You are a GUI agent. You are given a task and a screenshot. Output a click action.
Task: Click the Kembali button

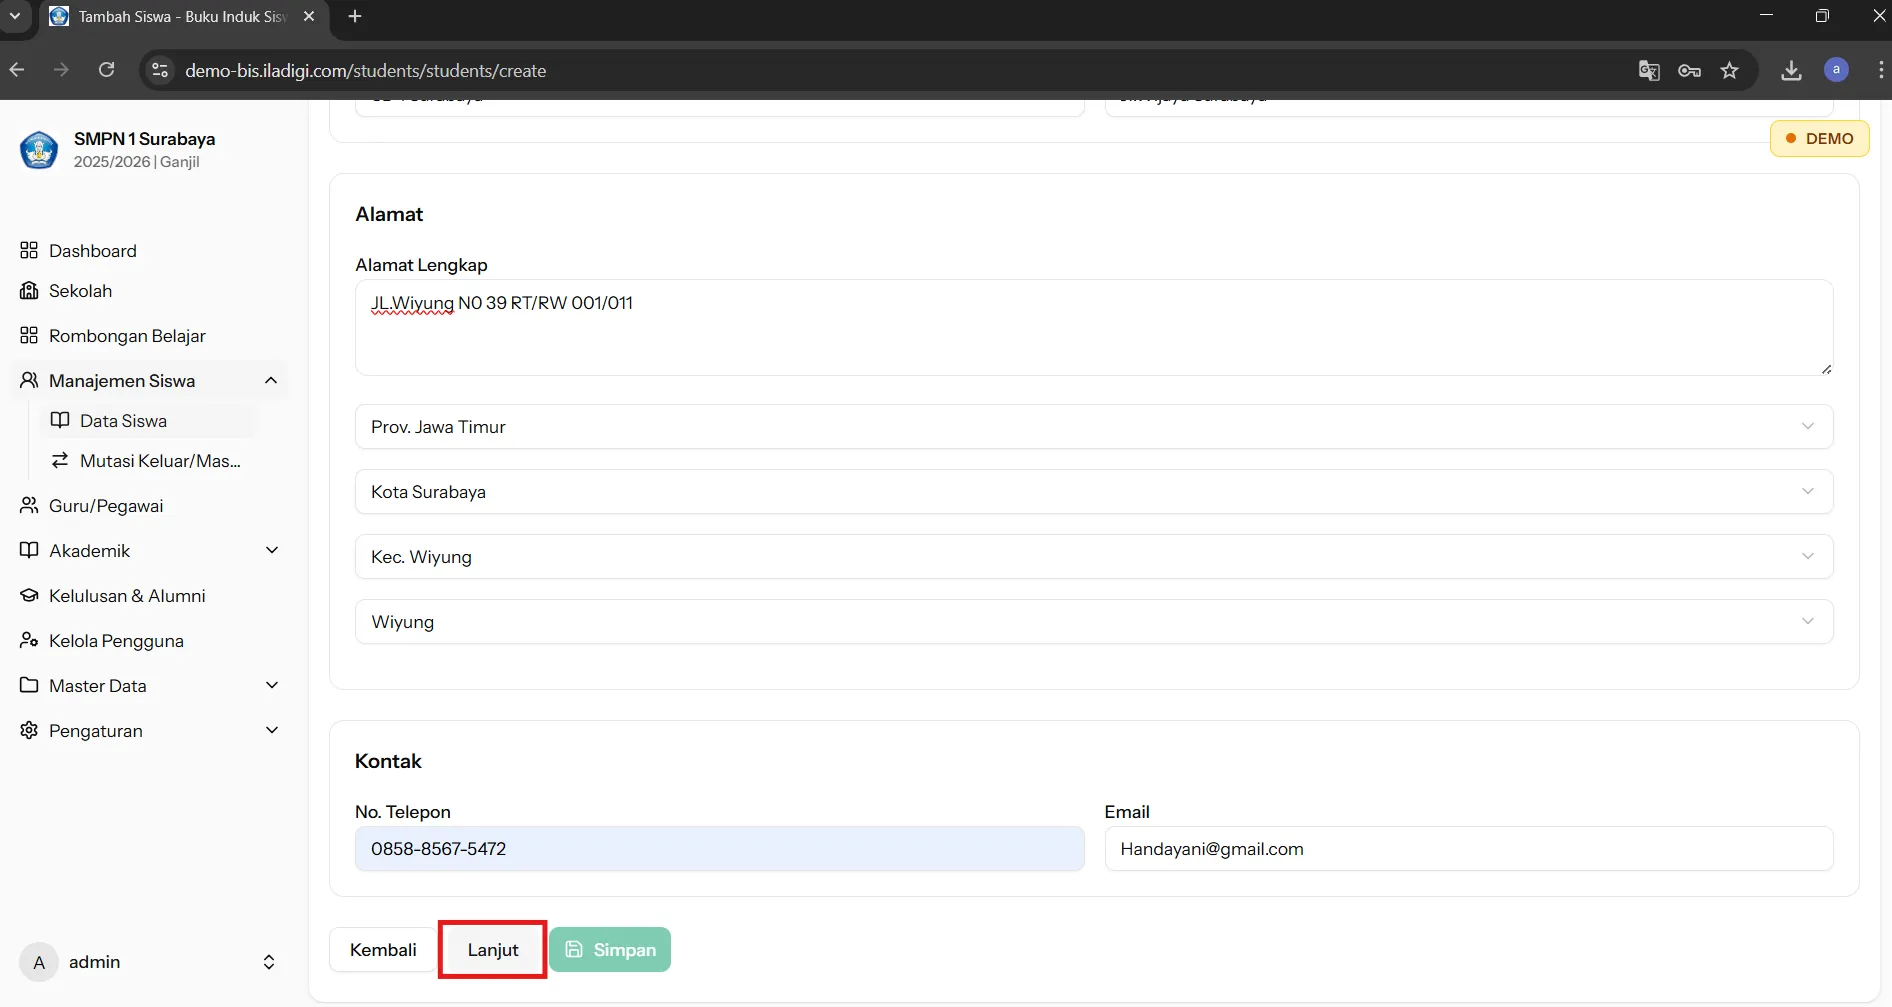point(383,950)
